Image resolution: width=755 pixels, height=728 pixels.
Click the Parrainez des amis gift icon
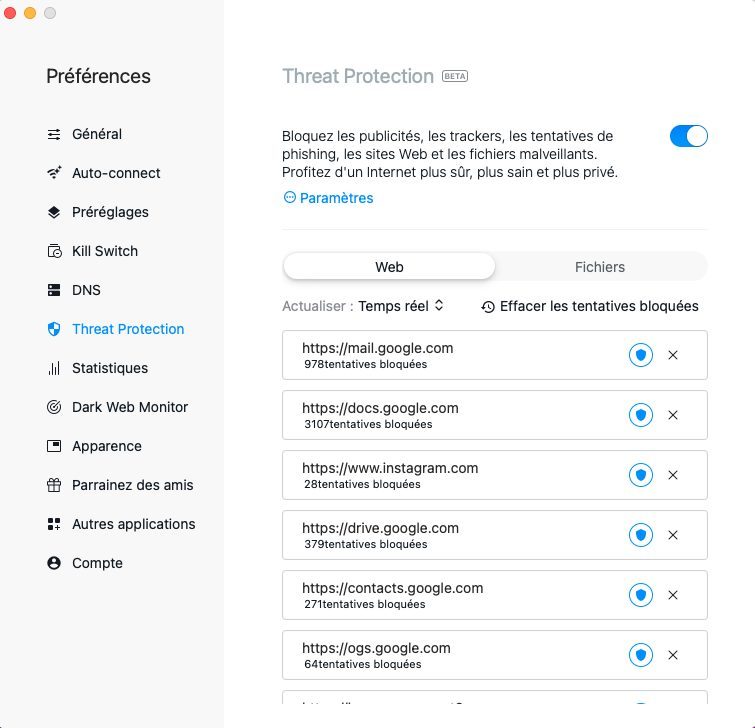click(54, 485)
